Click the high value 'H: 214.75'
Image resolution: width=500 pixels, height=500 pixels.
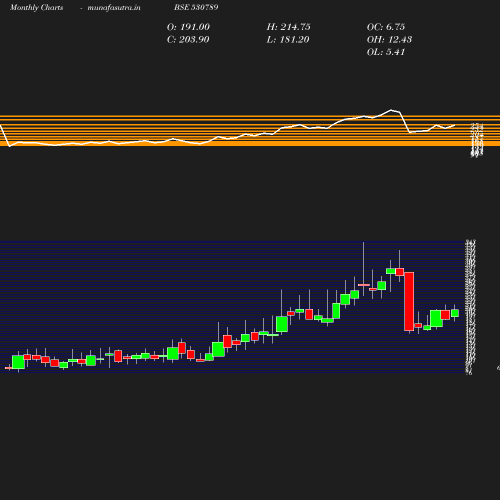point(288,27)
